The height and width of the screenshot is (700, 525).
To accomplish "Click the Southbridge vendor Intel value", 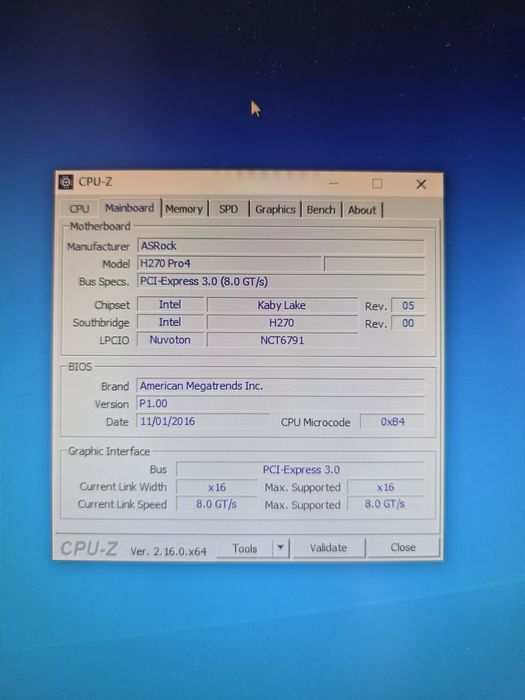I will coord(170,322).
